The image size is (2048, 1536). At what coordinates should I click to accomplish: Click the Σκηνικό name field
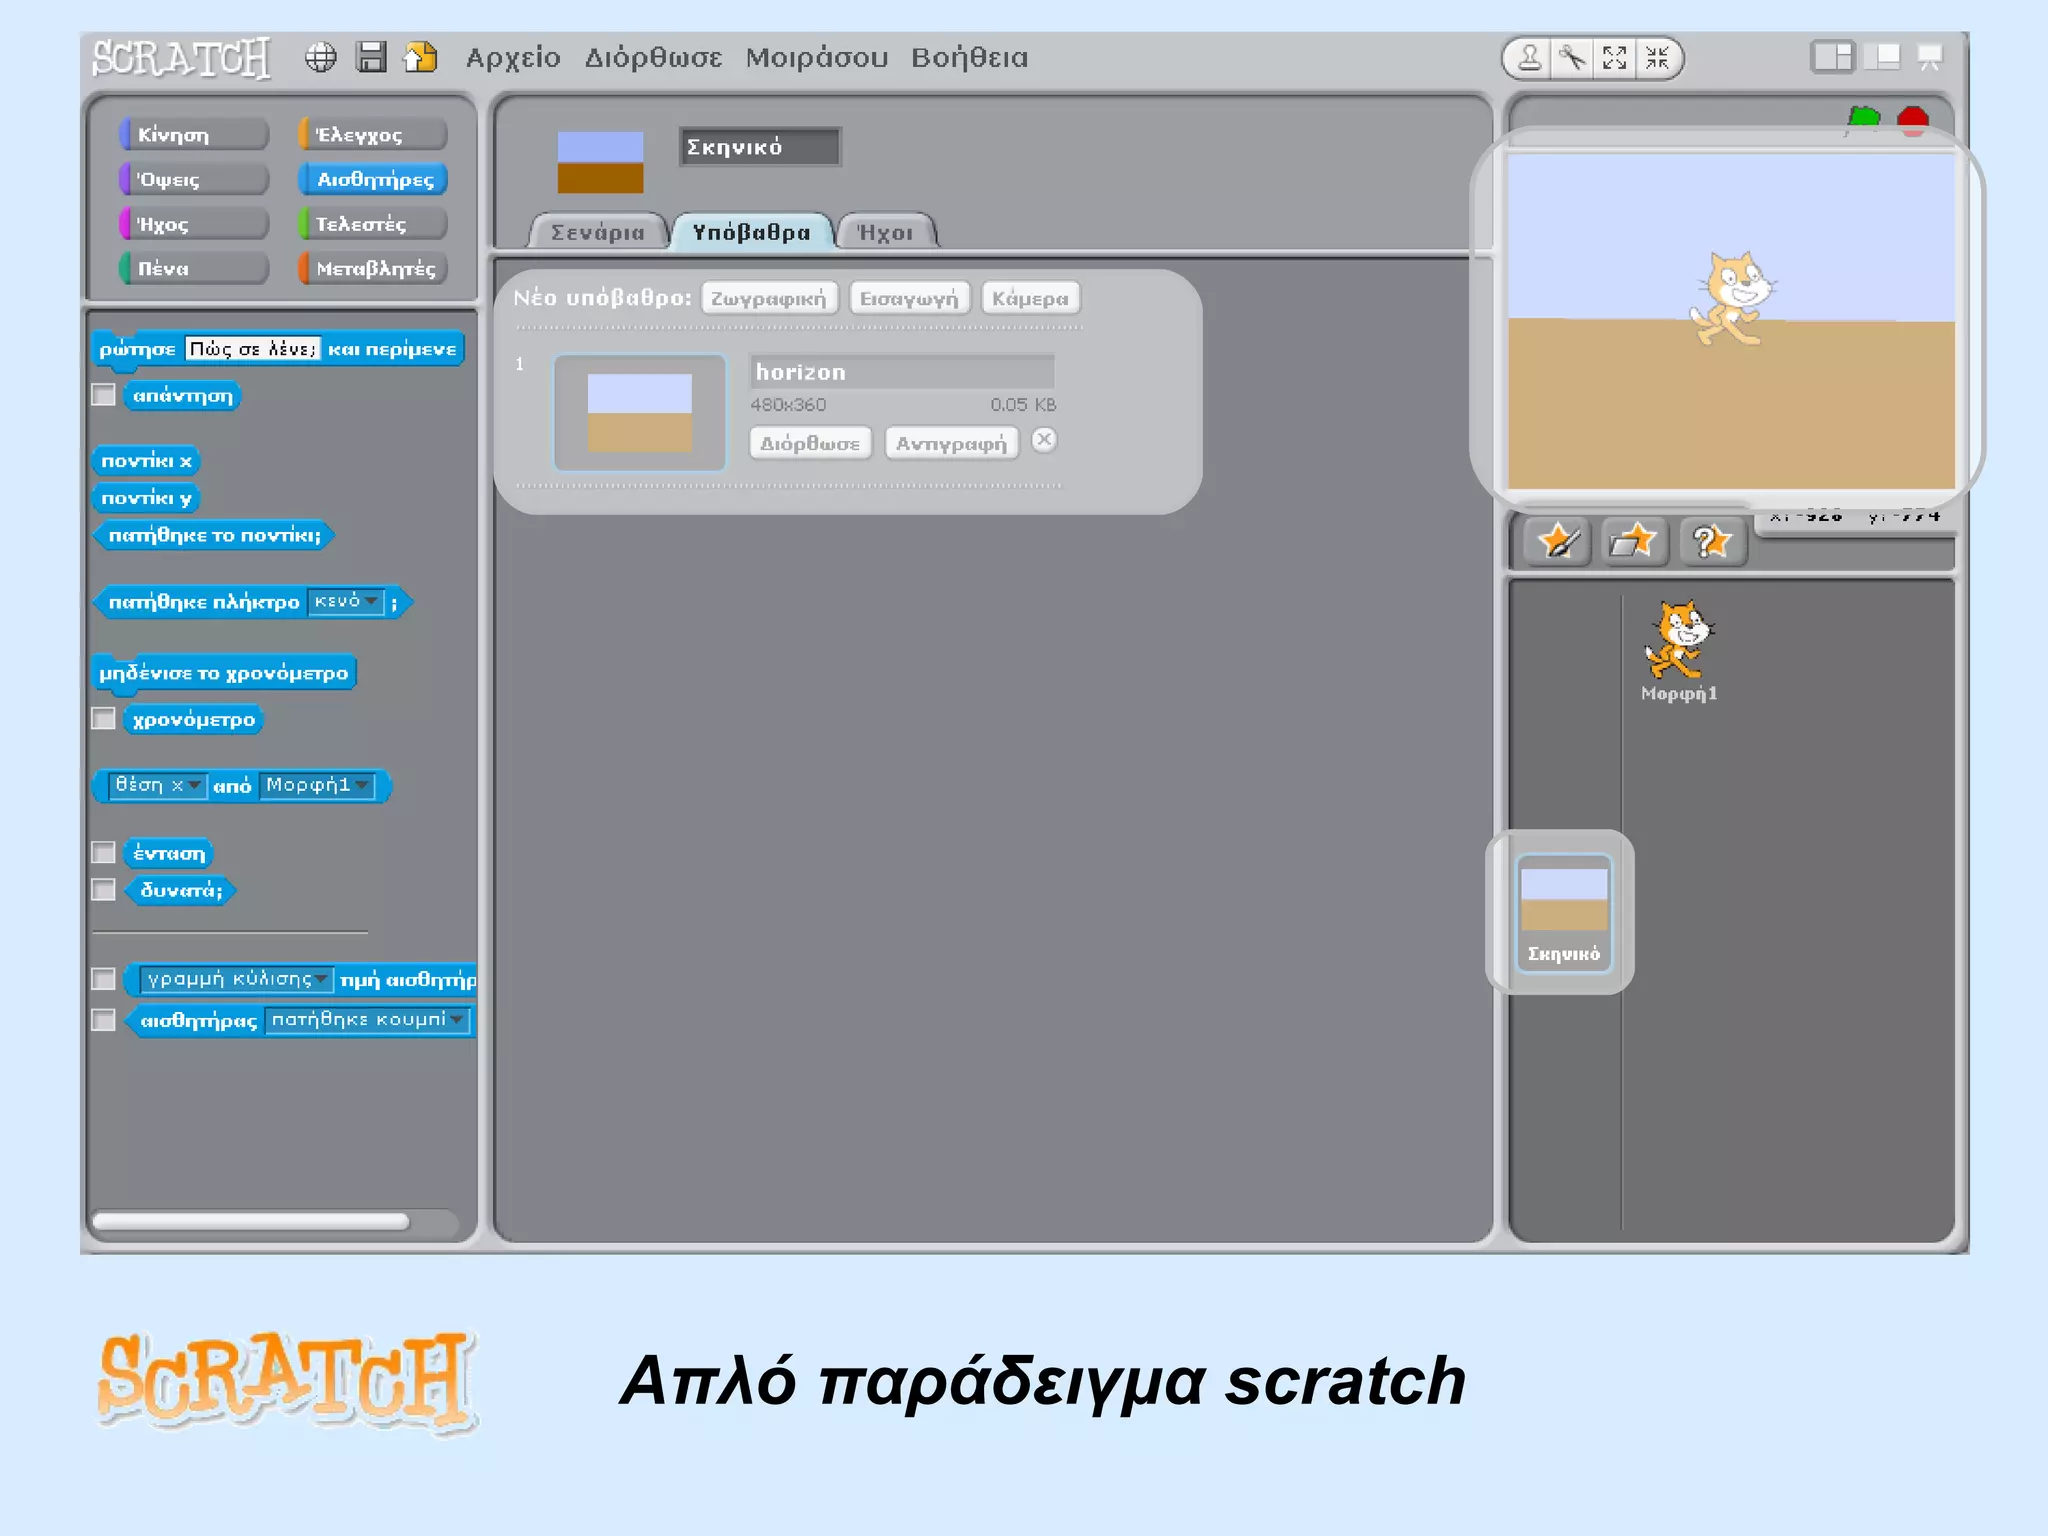[x=760, y=147]
